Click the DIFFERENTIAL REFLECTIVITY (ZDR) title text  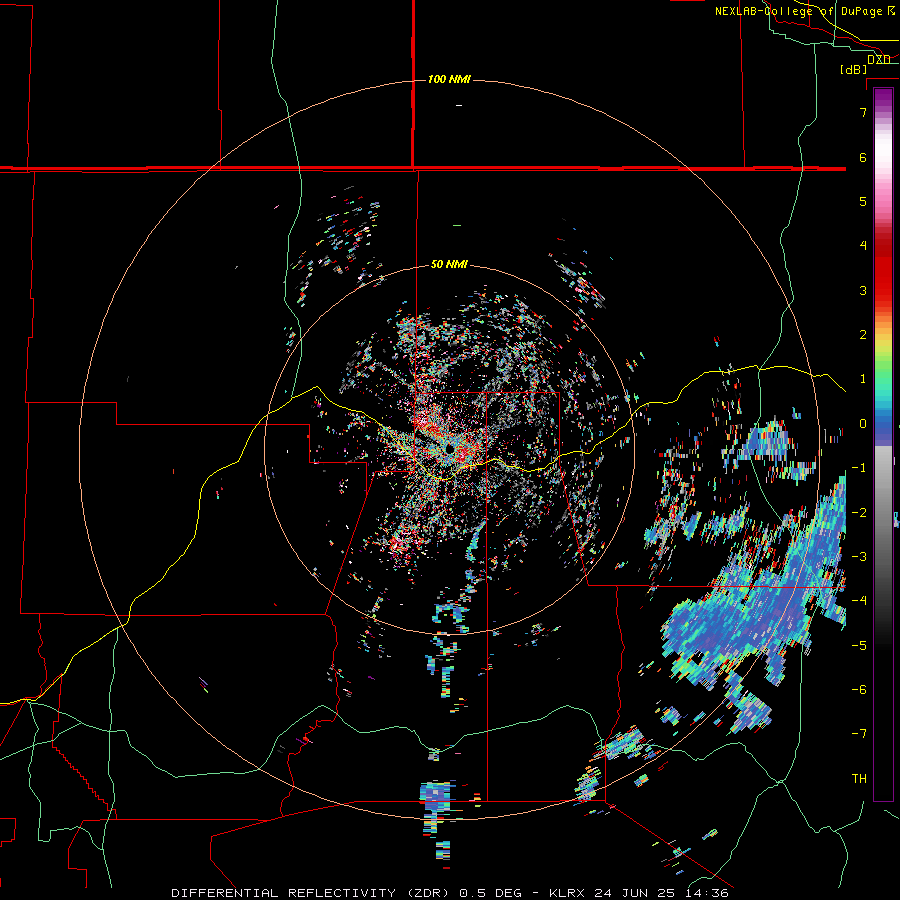(x=313, y=893)
